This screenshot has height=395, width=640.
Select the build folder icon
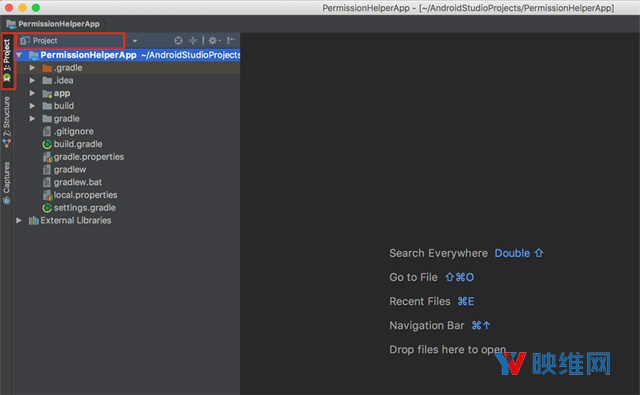pos(47,106)
